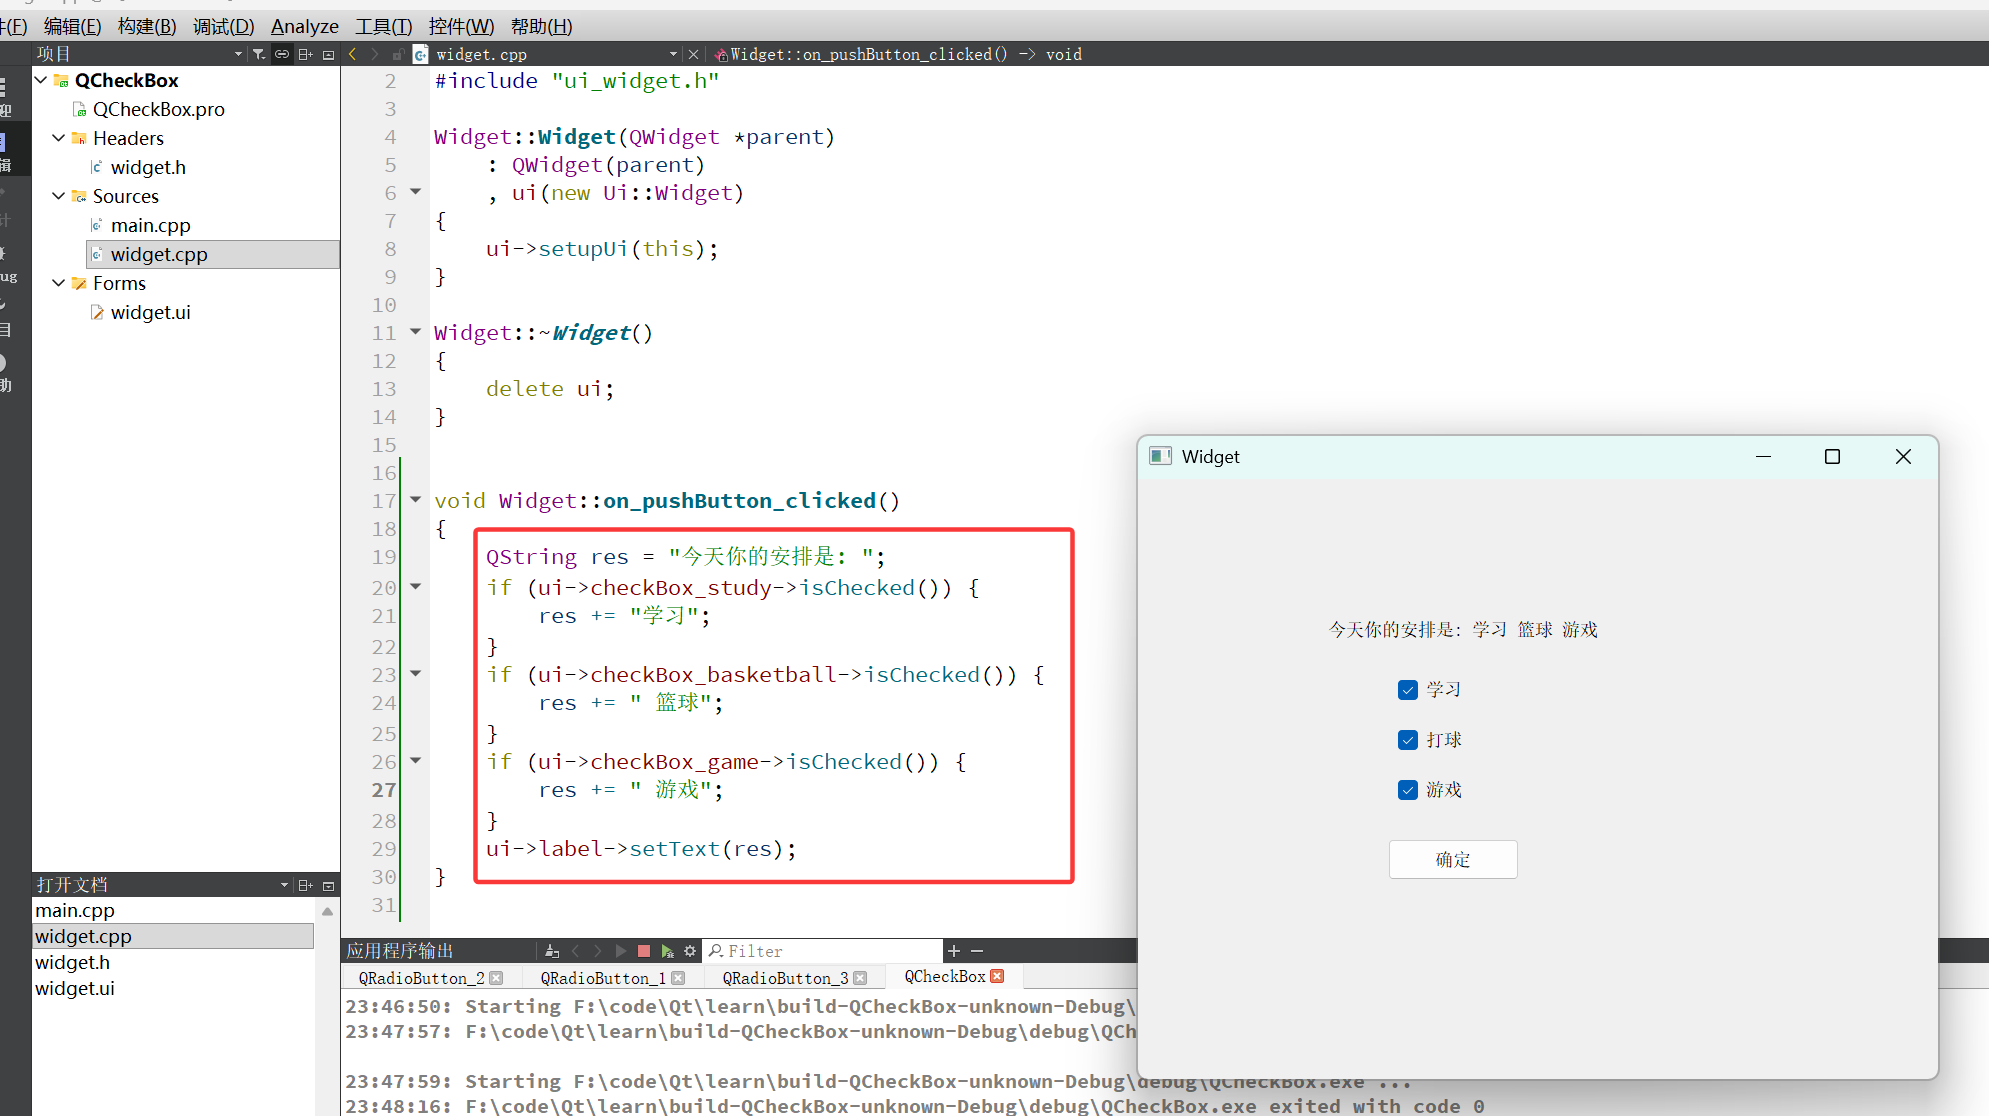Open output pane settings gear
Viewport: 1989px width, 1116px height.
tap(690, 951)
